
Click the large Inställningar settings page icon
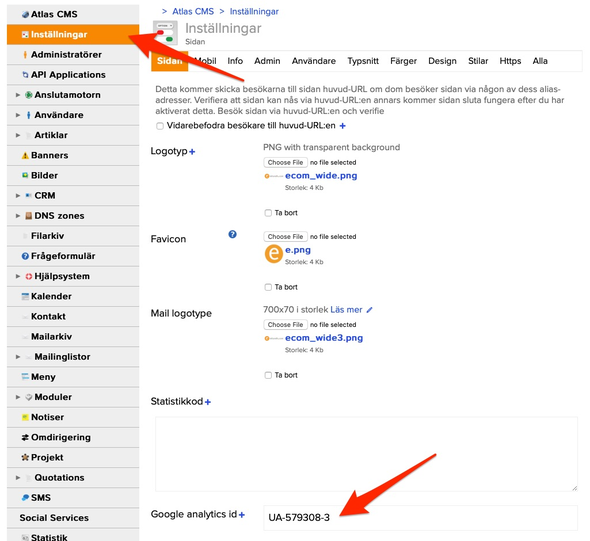(165, 33)
